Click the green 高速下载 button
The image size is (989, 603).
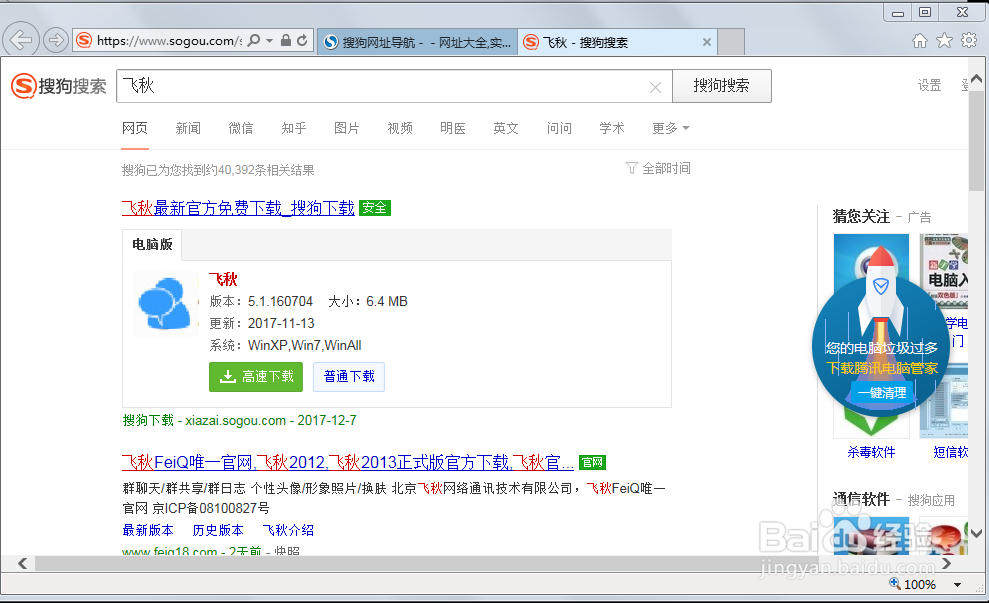[256, 377]
